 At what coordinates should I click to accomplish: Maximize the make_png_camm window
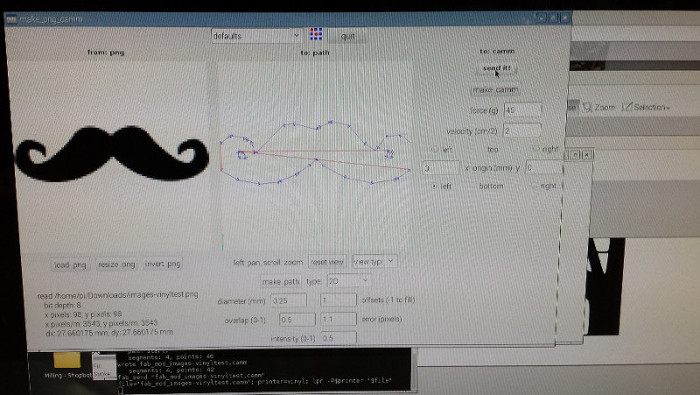coord(553,18)
